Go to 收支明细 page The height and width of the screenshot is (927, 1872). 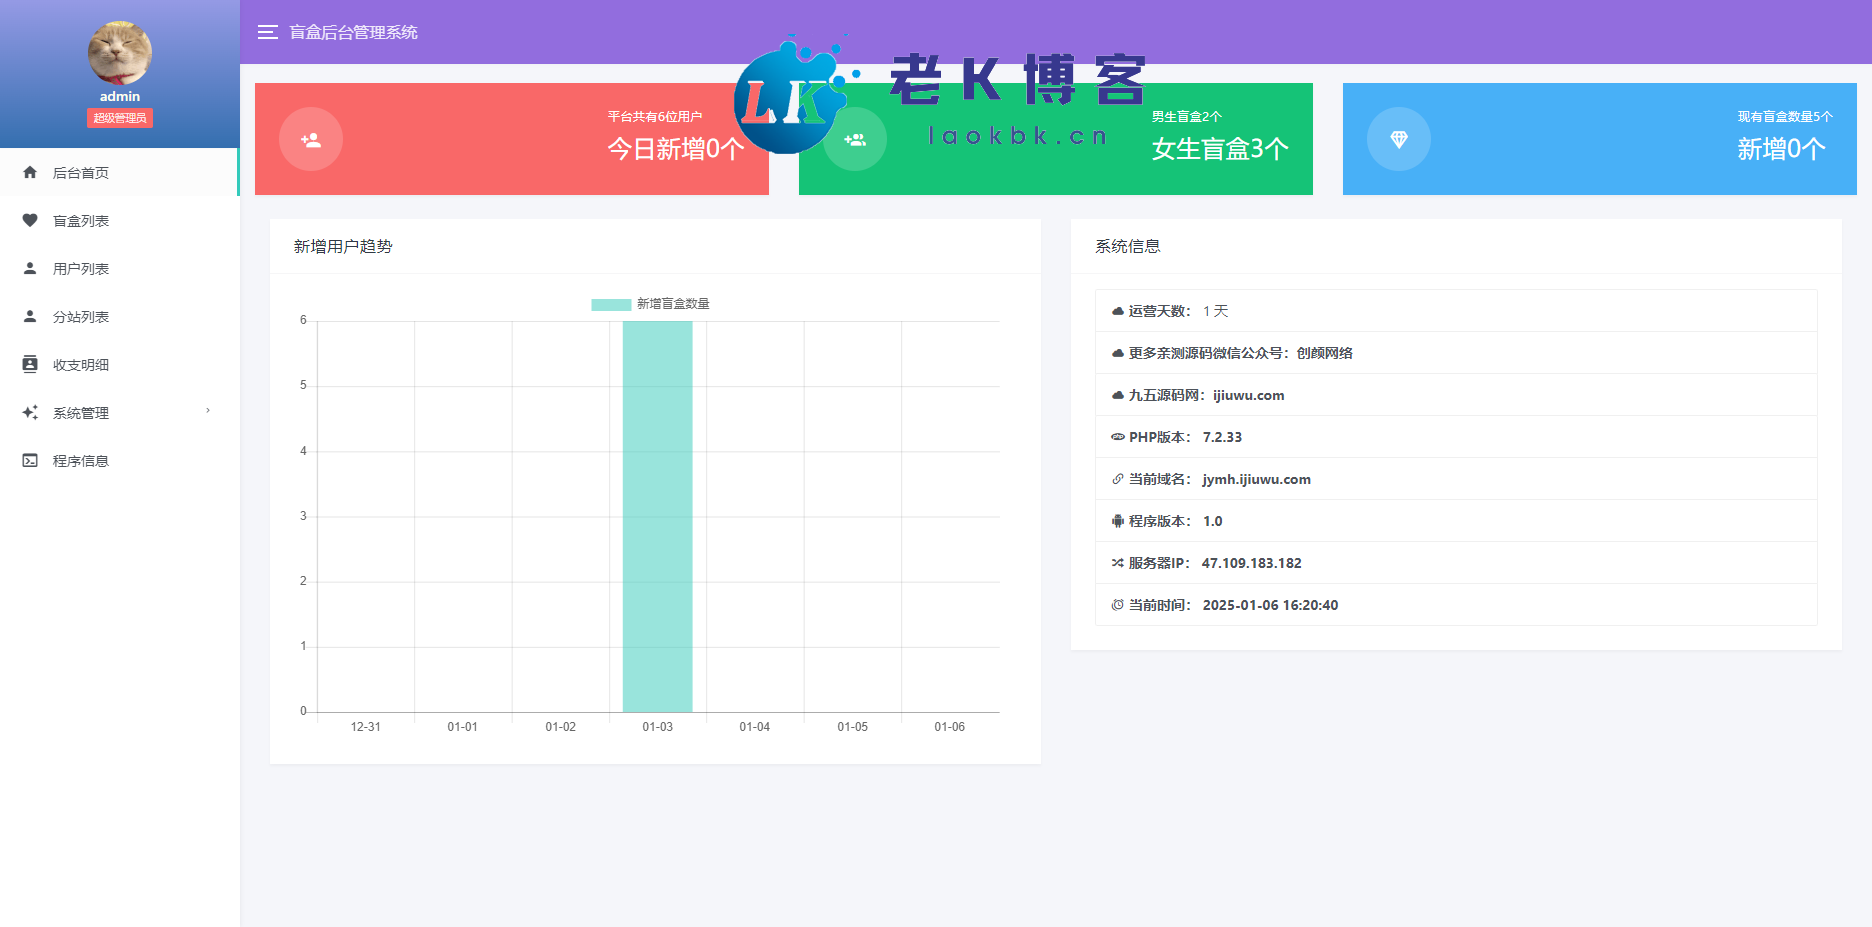pos(81,365)
